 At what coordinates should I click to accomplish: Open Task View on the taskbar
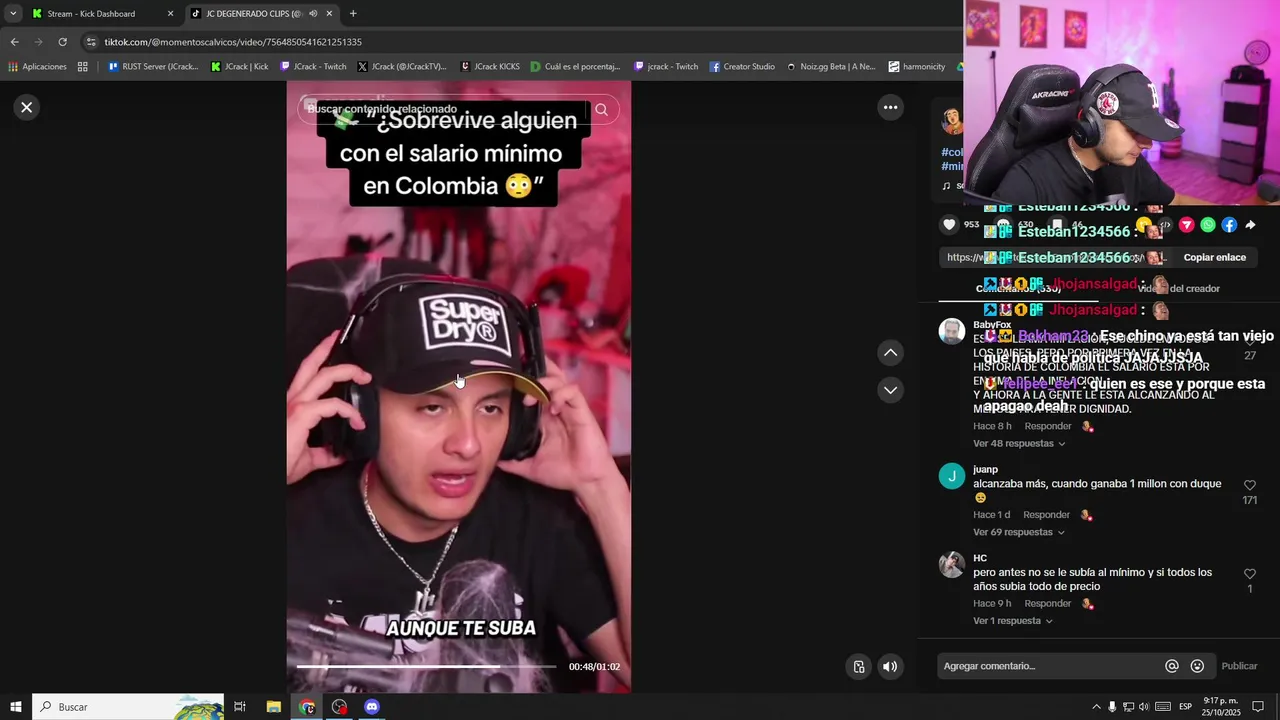pyautogui.click(x=240, y=707)
